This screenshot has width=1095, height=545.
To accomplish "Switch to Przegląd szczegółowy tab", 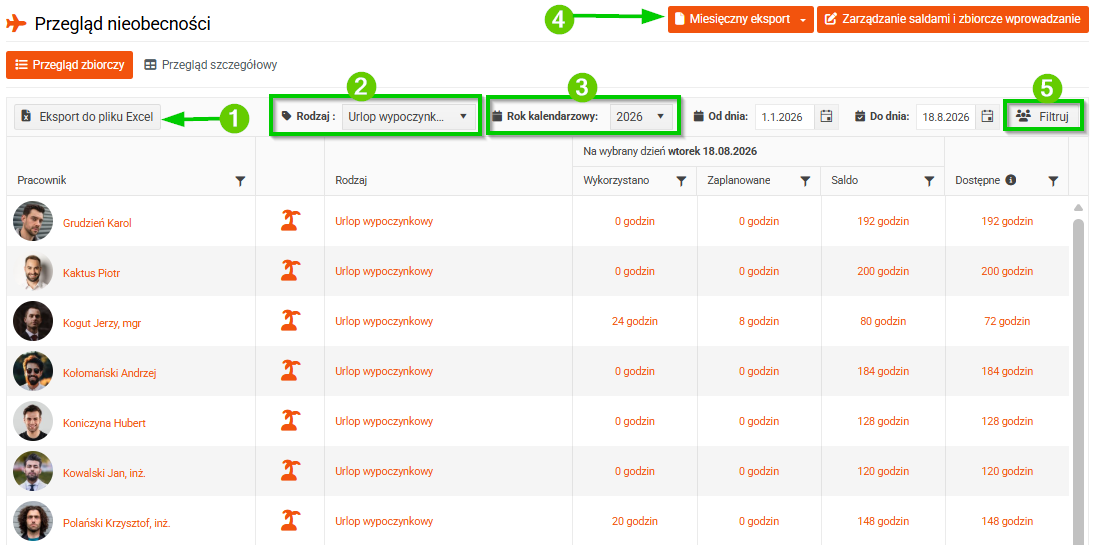I will coord(211,65).
